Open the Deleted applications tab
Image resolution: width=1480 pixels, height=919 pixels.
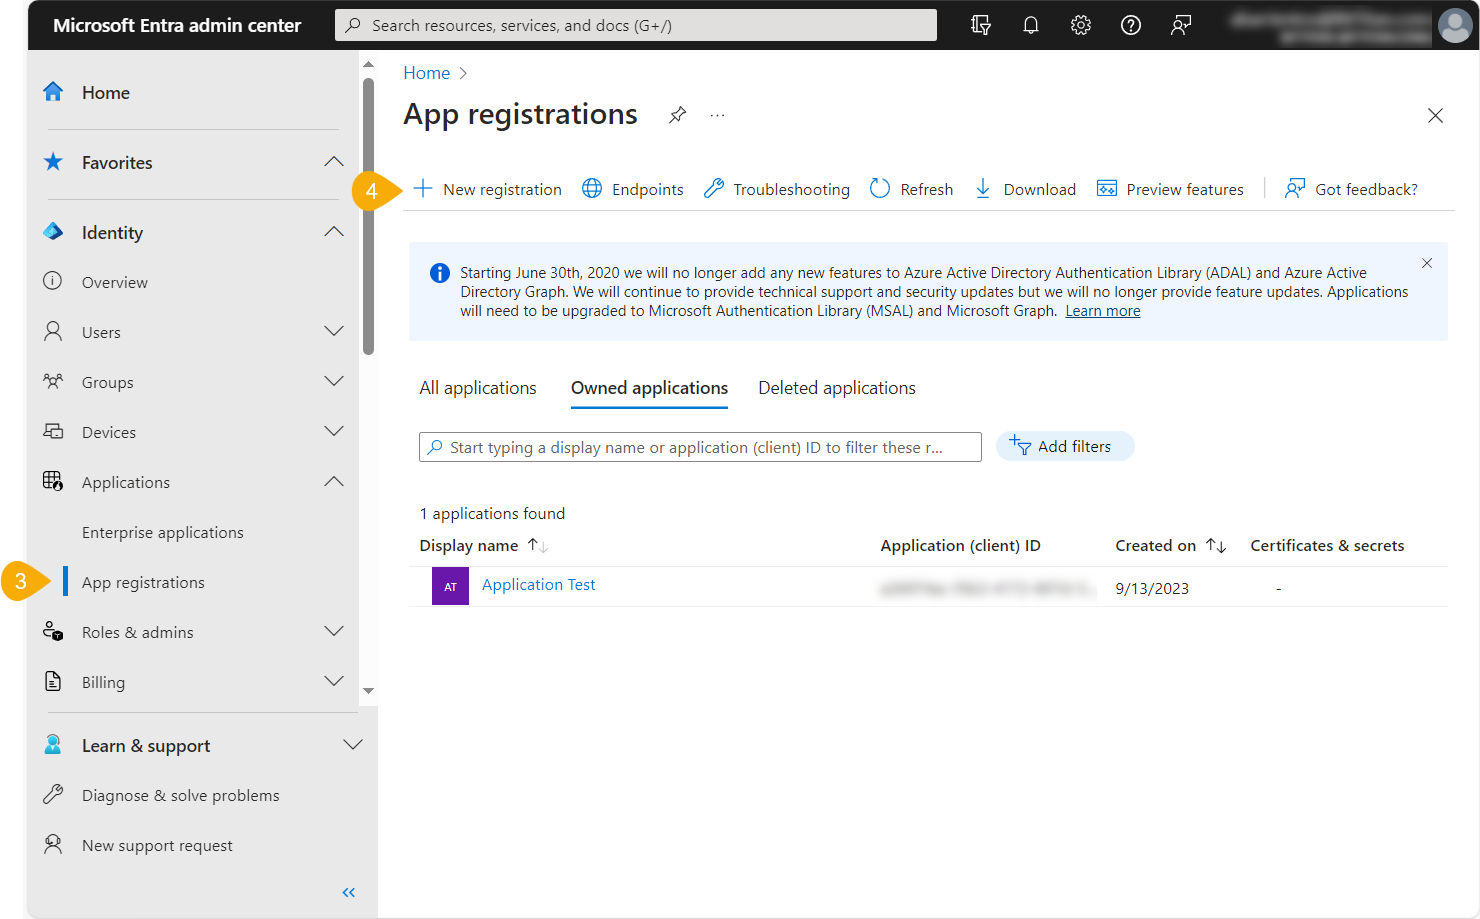click(836, 387)
